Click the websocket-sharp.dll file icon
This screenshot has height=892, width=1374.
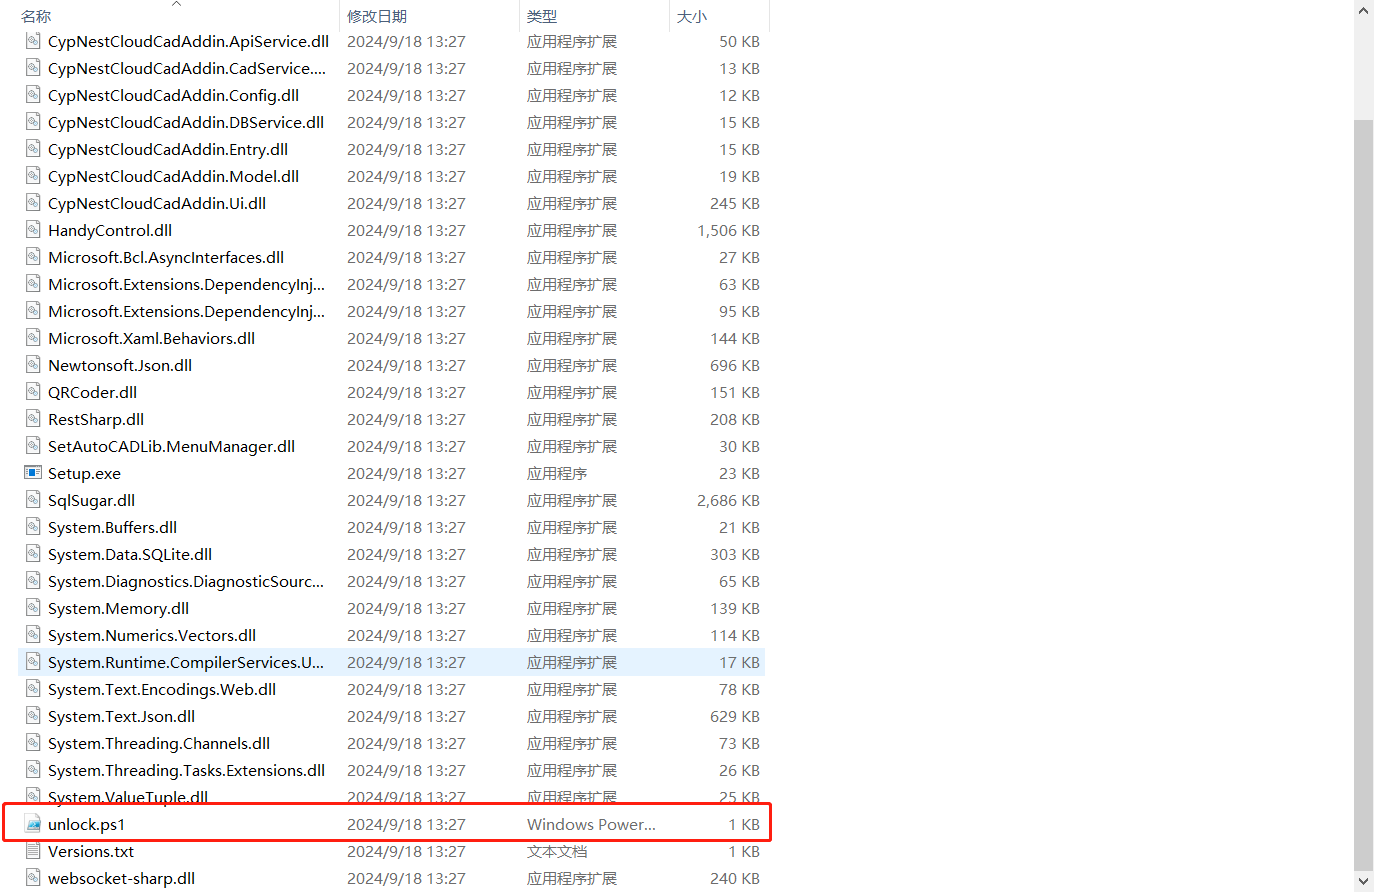[33, 878]
